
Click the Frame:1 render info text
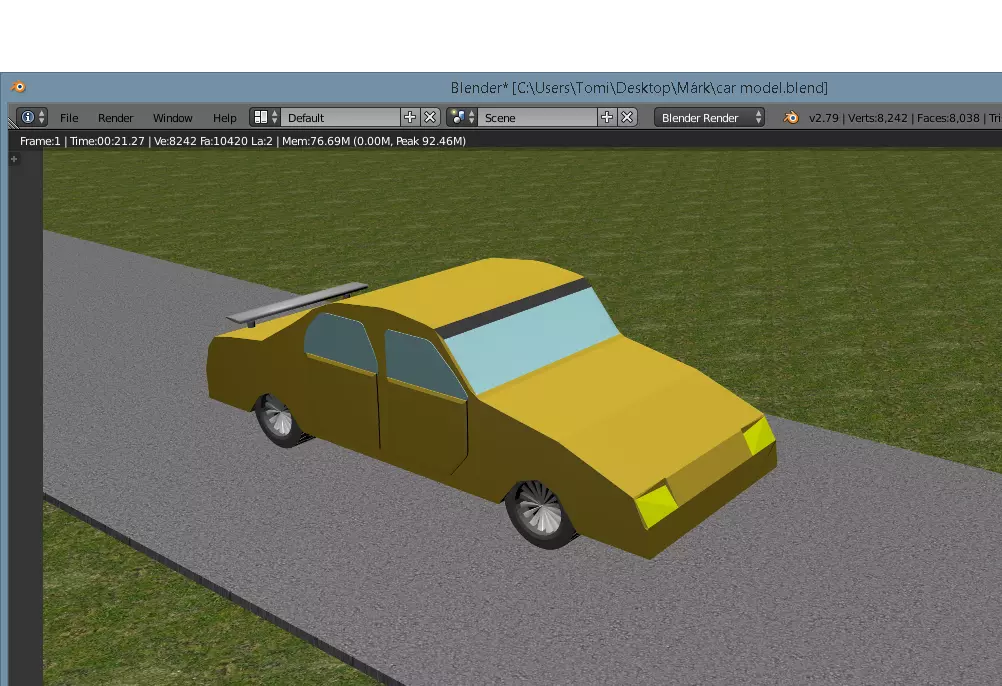point(40,141)
